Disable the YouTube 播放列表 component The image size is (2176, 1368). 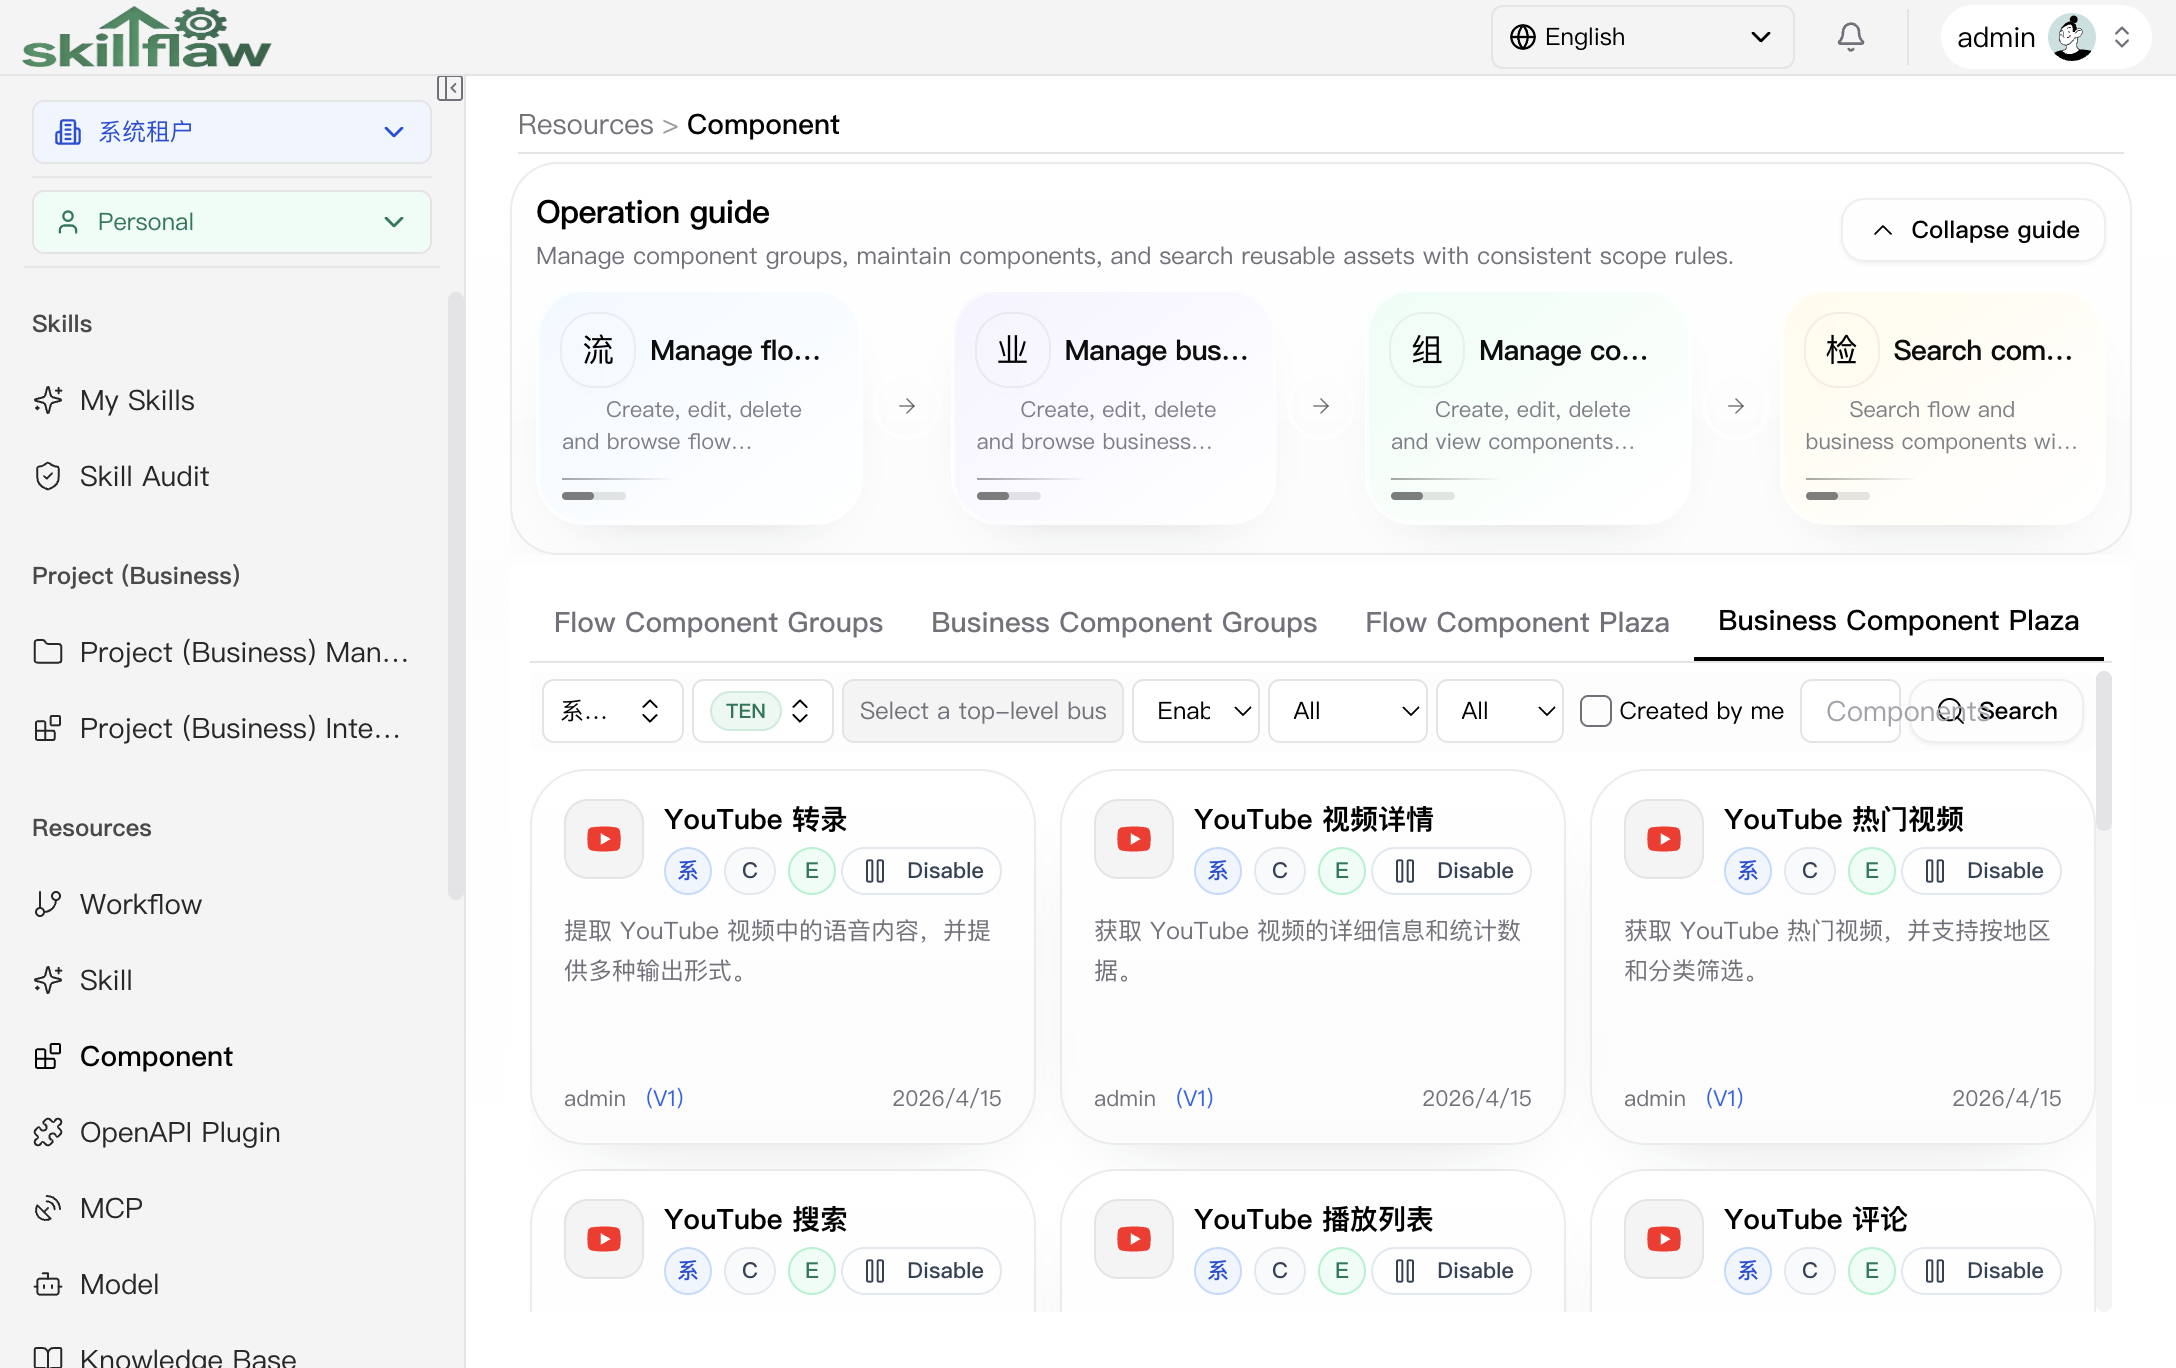click(x=1452, y=1271)
